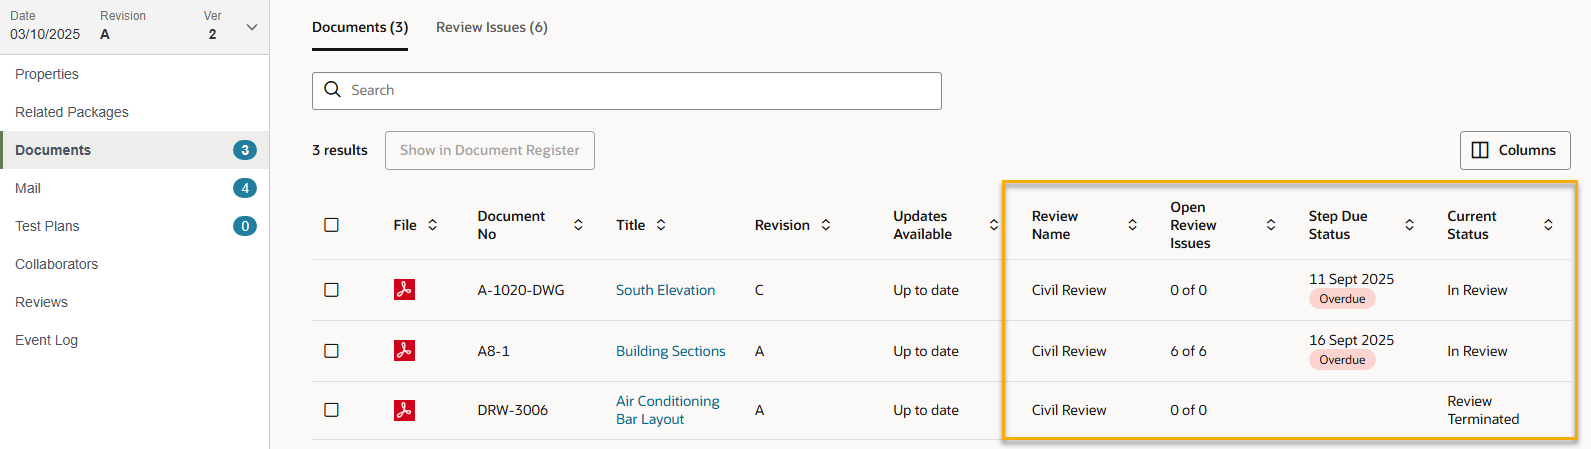The height and width of the screenshot is (449, 1591).
Task: Open the Columns chooser
Action: click(1514, 150)
